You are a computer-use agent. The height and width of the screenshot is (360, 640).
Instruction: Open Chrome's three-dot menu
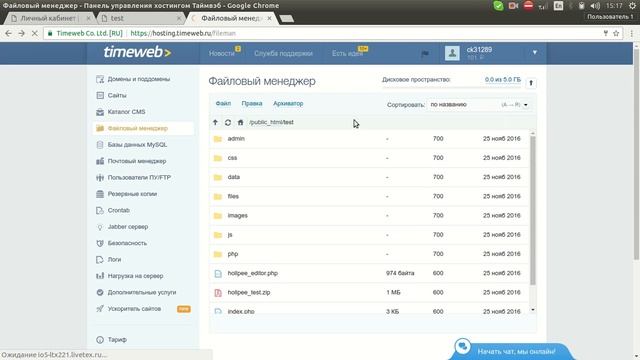coord(631,33)
